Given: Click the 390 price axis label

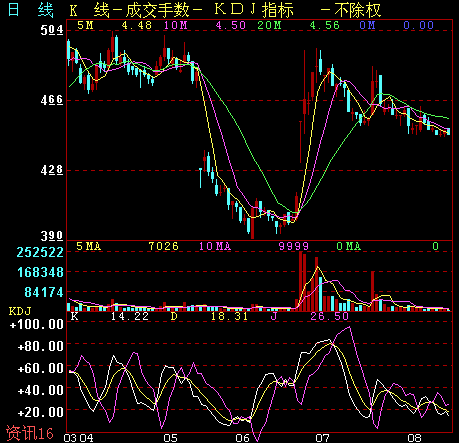Looking at the screenshot, I should [x=52, y=236].
